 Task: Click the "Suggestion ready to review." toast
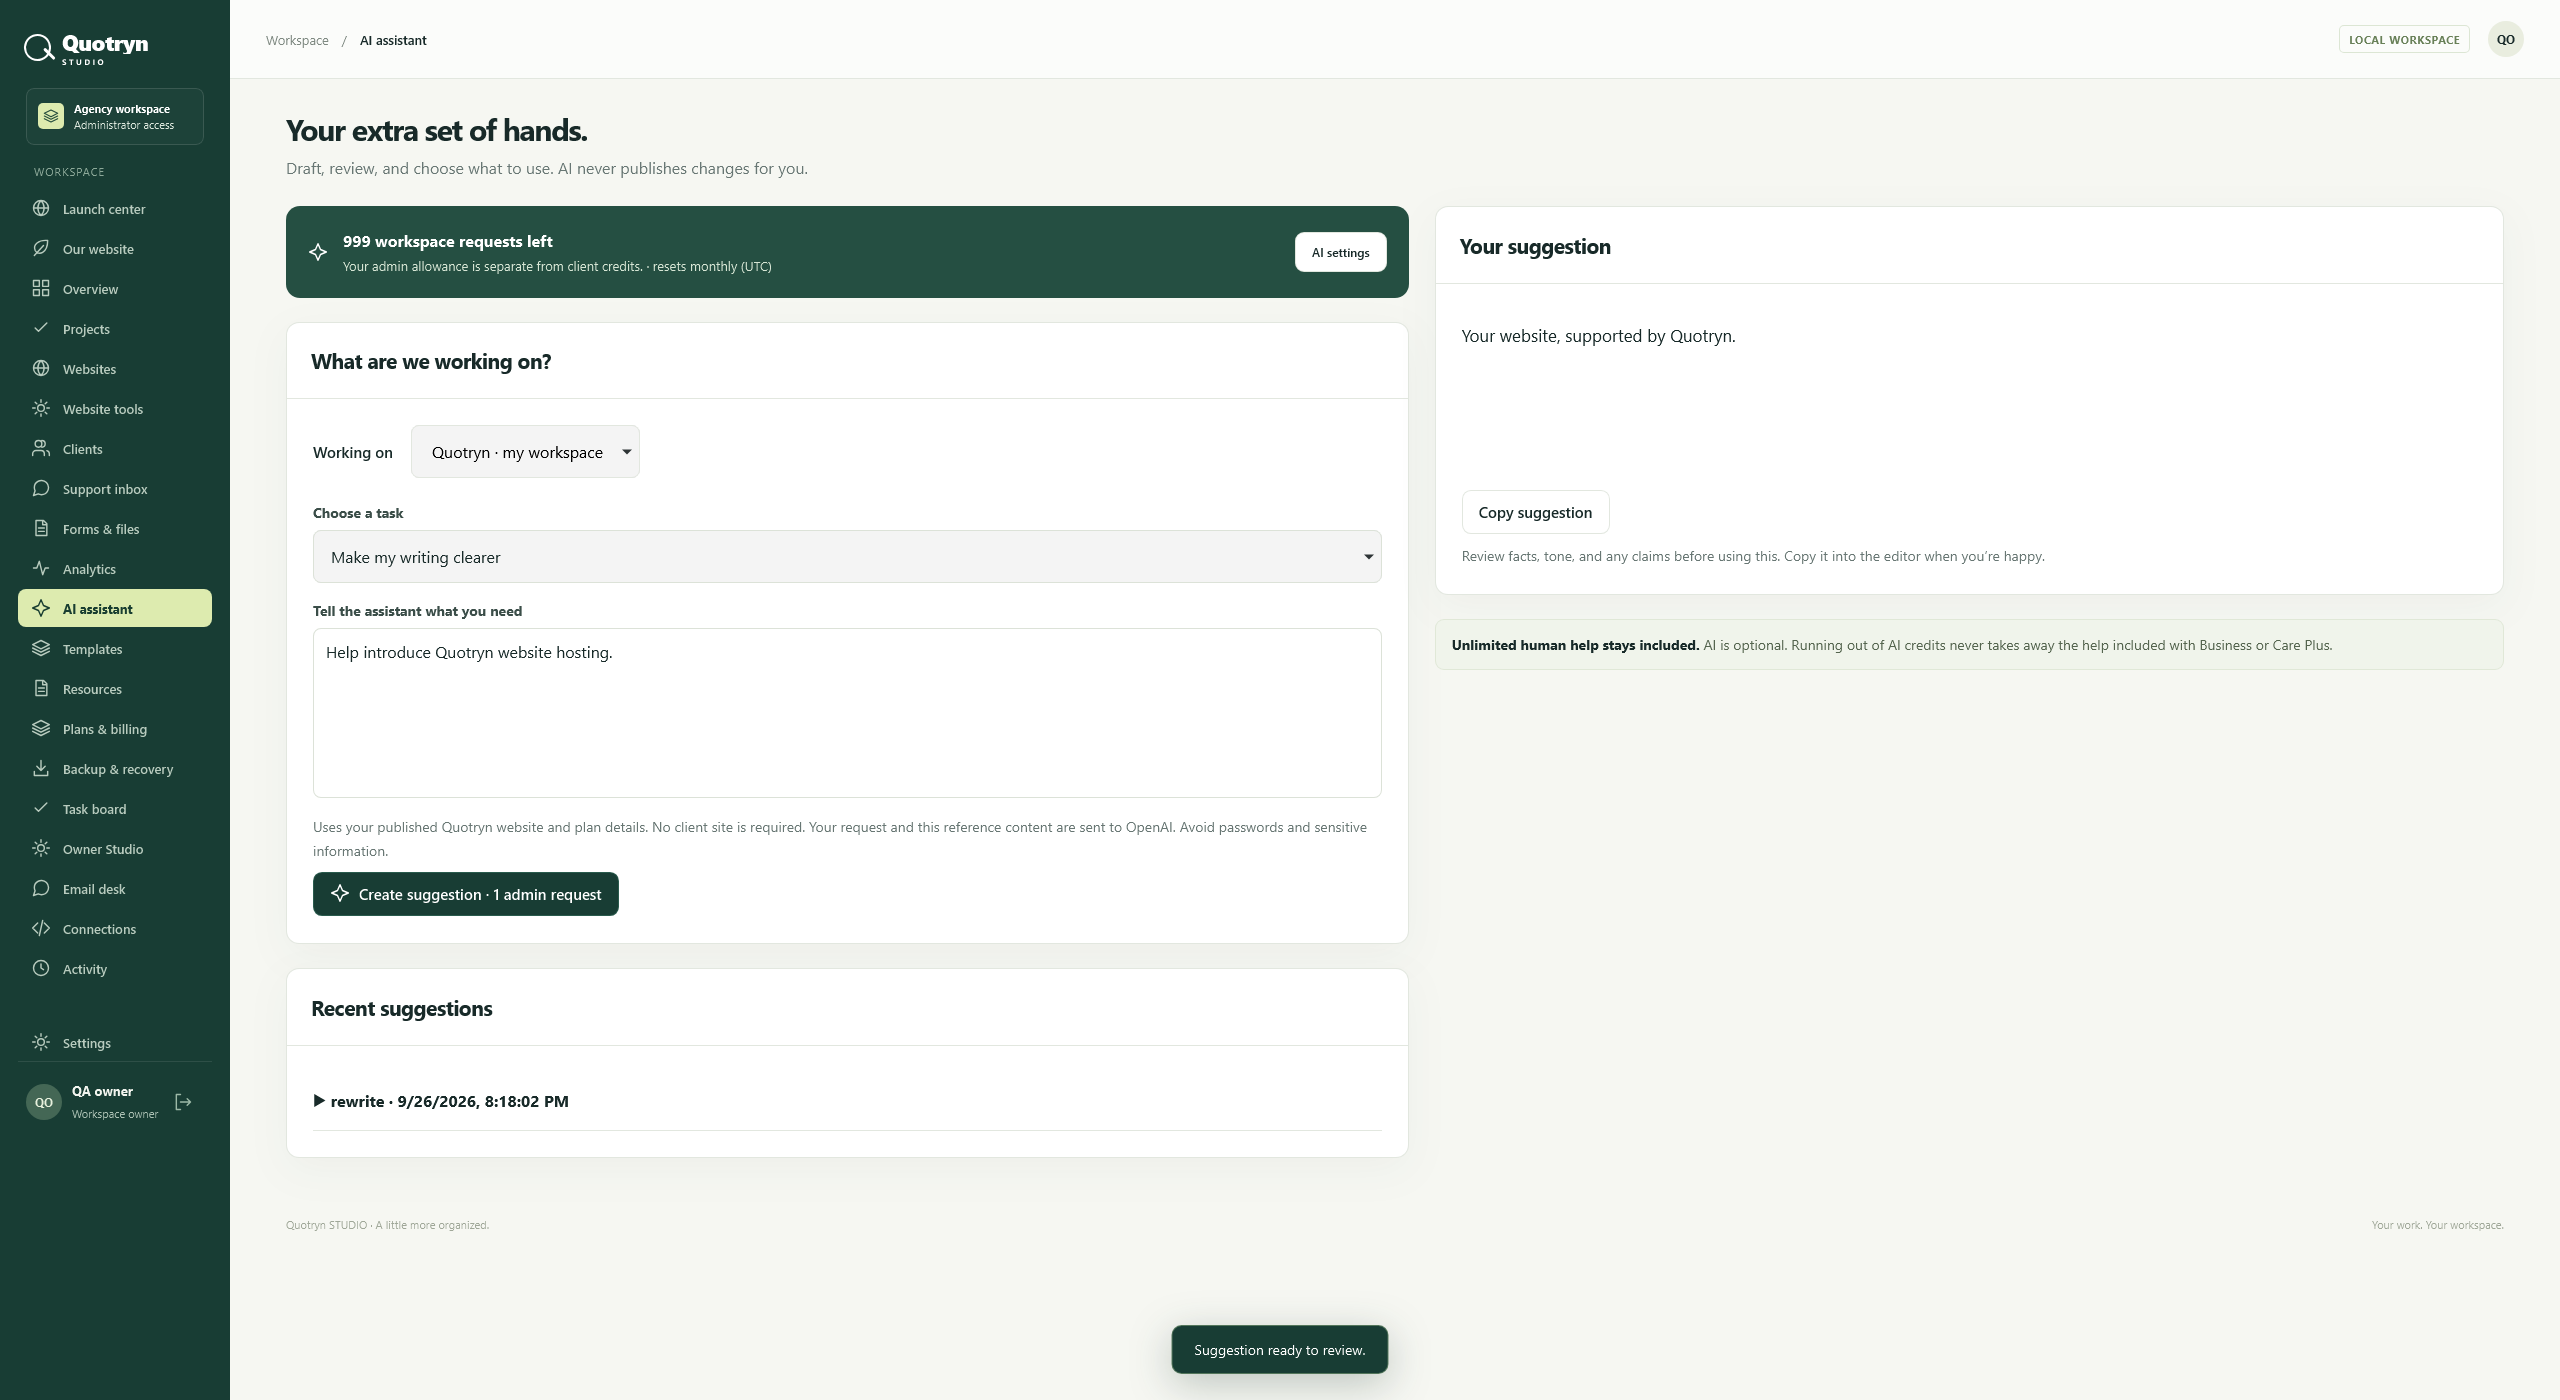pos(1279,1350)
